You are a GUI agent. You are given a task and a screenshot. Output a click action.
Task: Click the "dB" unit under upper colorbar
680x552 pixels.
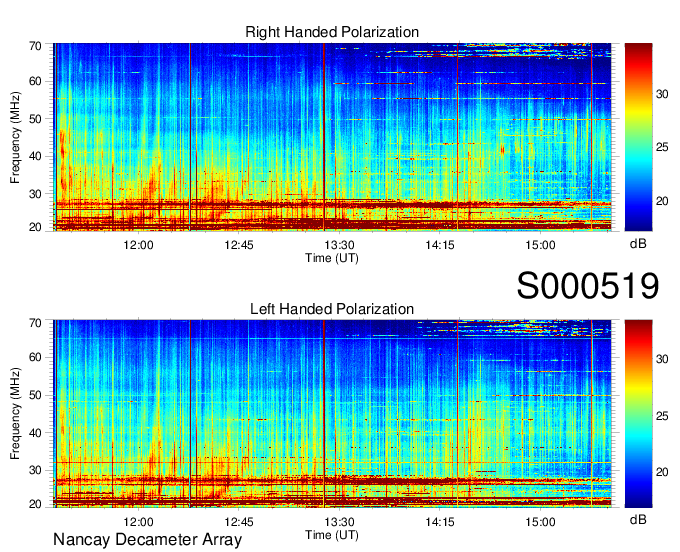tap(638, 244)
